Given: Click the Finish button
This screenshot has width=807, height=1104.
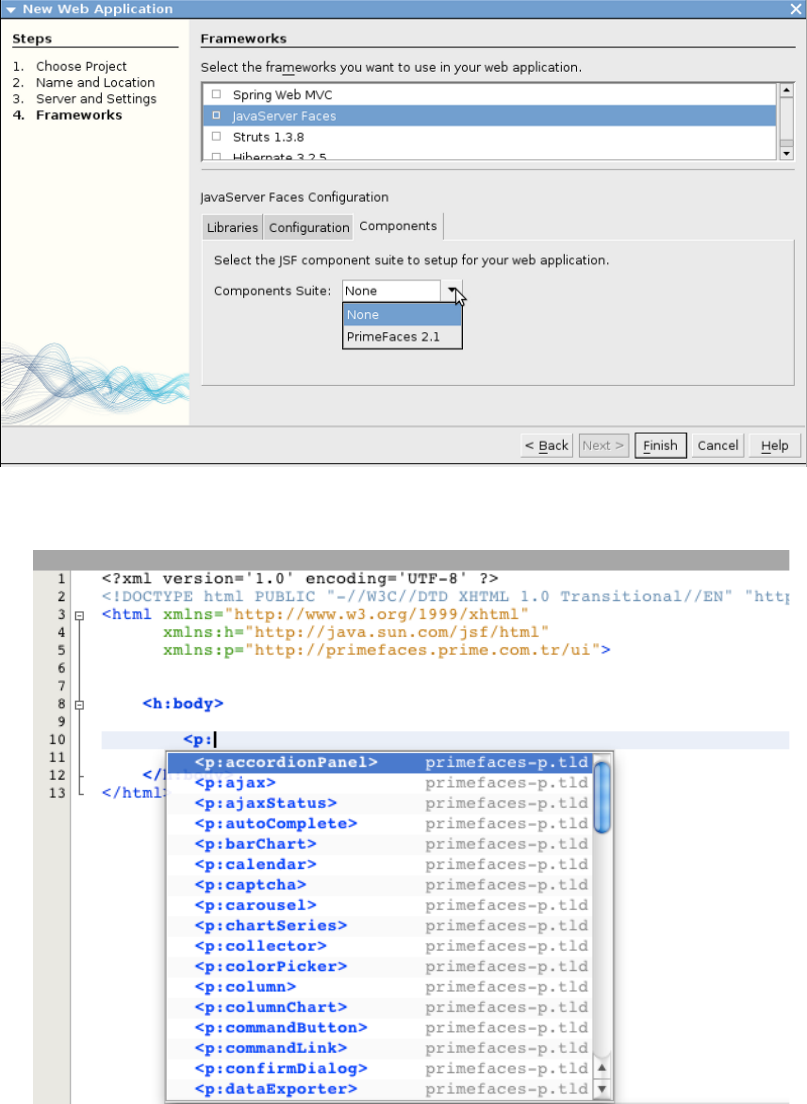Looking at the screenshot, I should 660,446.
